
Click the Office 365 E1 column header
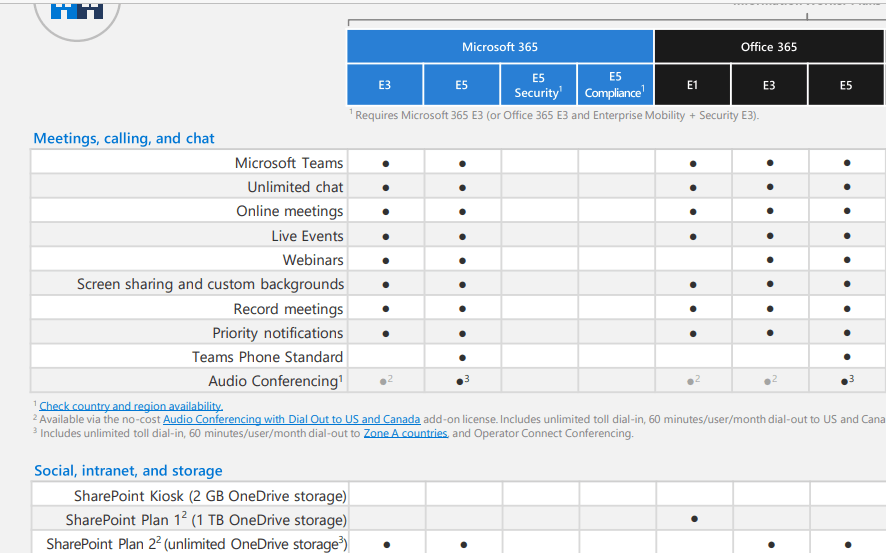click(x=692, y=85)
